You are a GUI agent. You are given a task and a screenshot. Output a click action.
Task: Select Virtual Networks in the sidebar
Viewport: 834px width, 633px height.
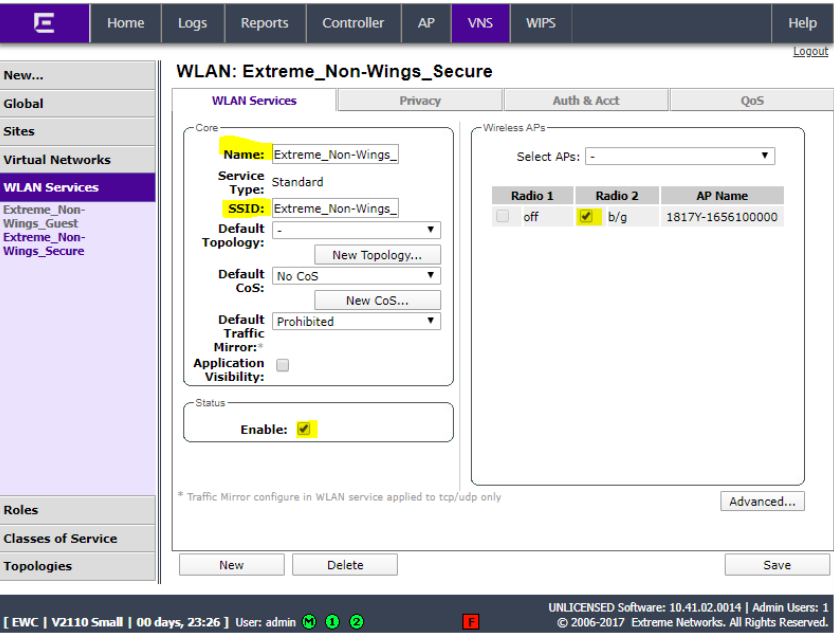[x=78, y=160]
